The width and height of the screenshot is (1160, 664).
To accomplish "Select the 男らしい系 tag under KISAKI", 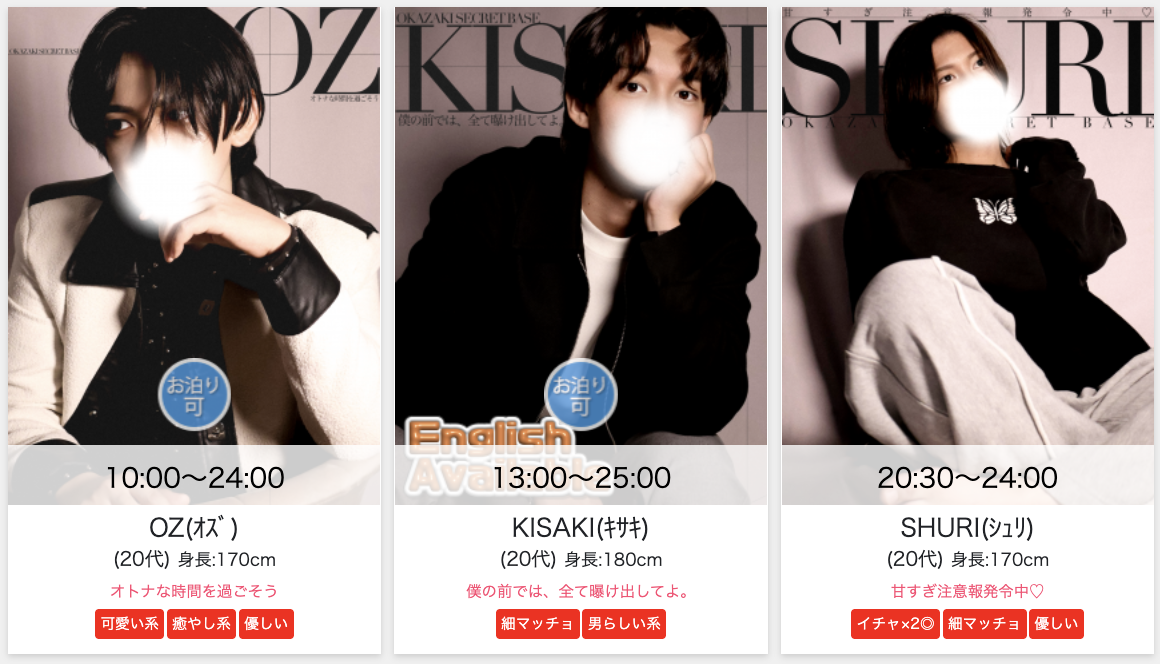I will pyautogui.click(x=624, y=624).
